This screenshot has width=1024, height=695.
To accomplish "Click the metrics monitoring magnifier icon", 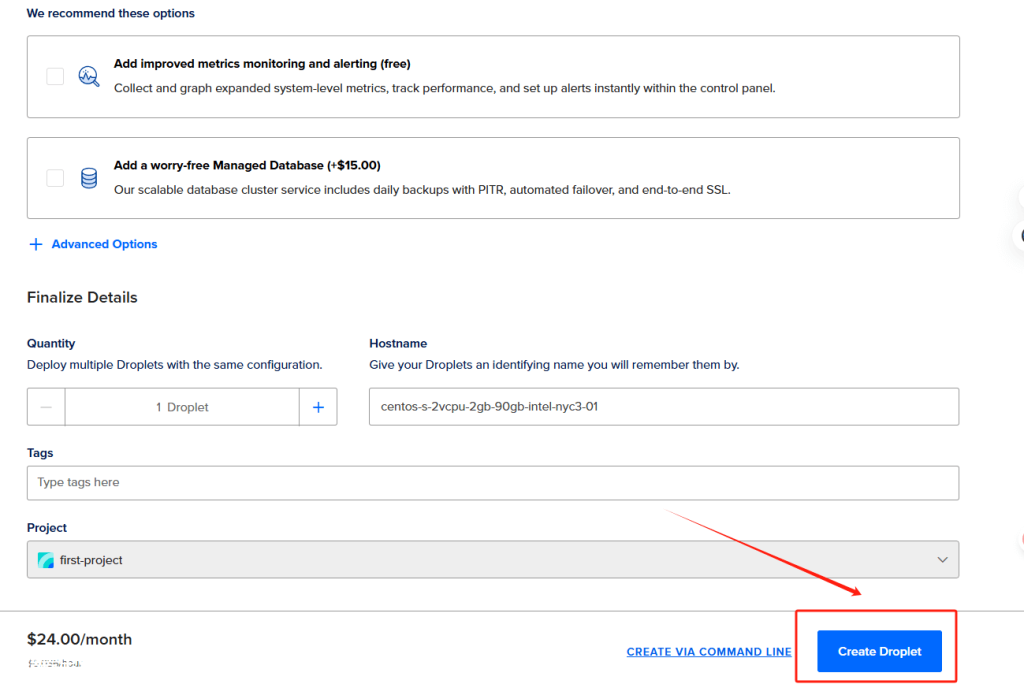I will coord(89,76).
